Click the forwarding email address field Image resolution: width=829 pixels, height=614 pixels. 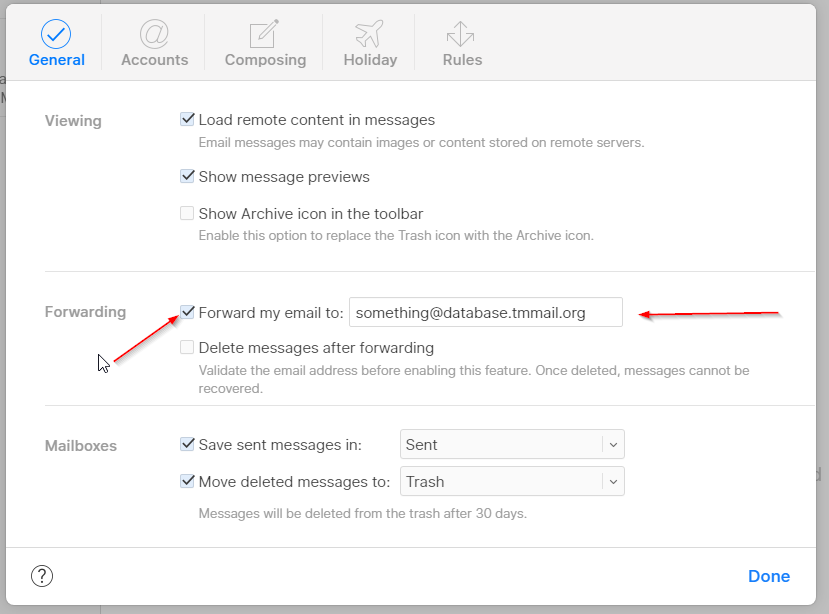pos(486,313)
